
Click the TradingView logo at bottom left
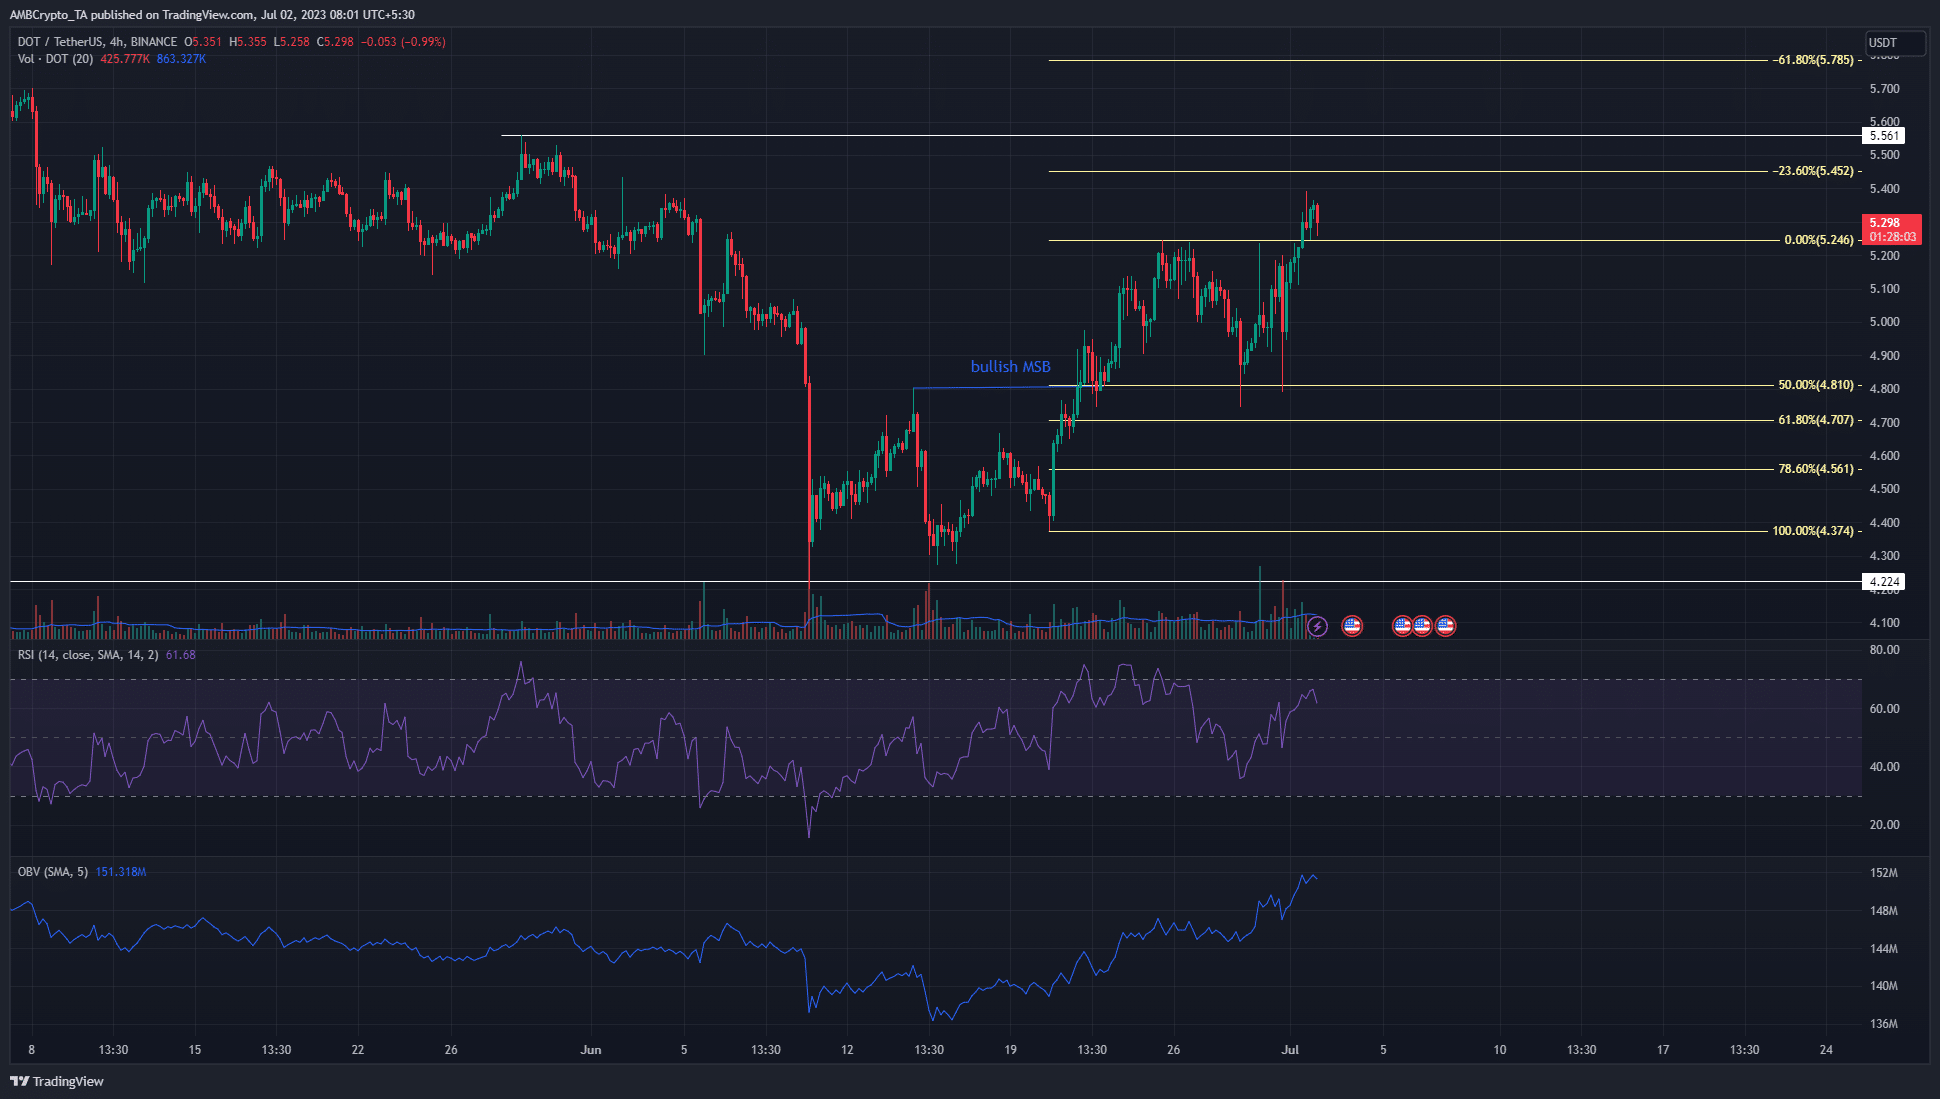click(57, 1081)
